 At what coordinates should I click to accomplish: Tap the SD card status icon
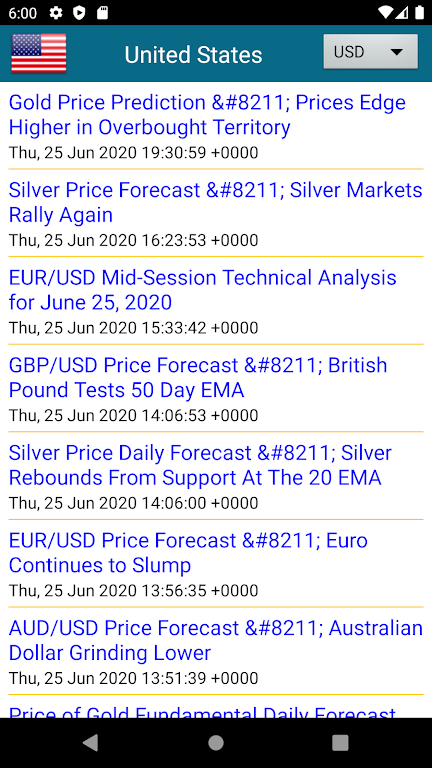coord(102,13)
